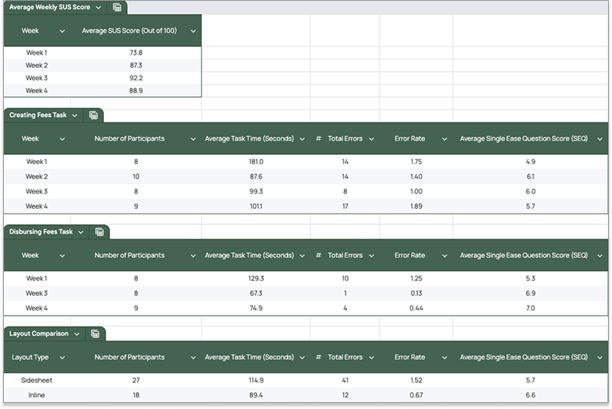Select the 27 participants cell

136,380
